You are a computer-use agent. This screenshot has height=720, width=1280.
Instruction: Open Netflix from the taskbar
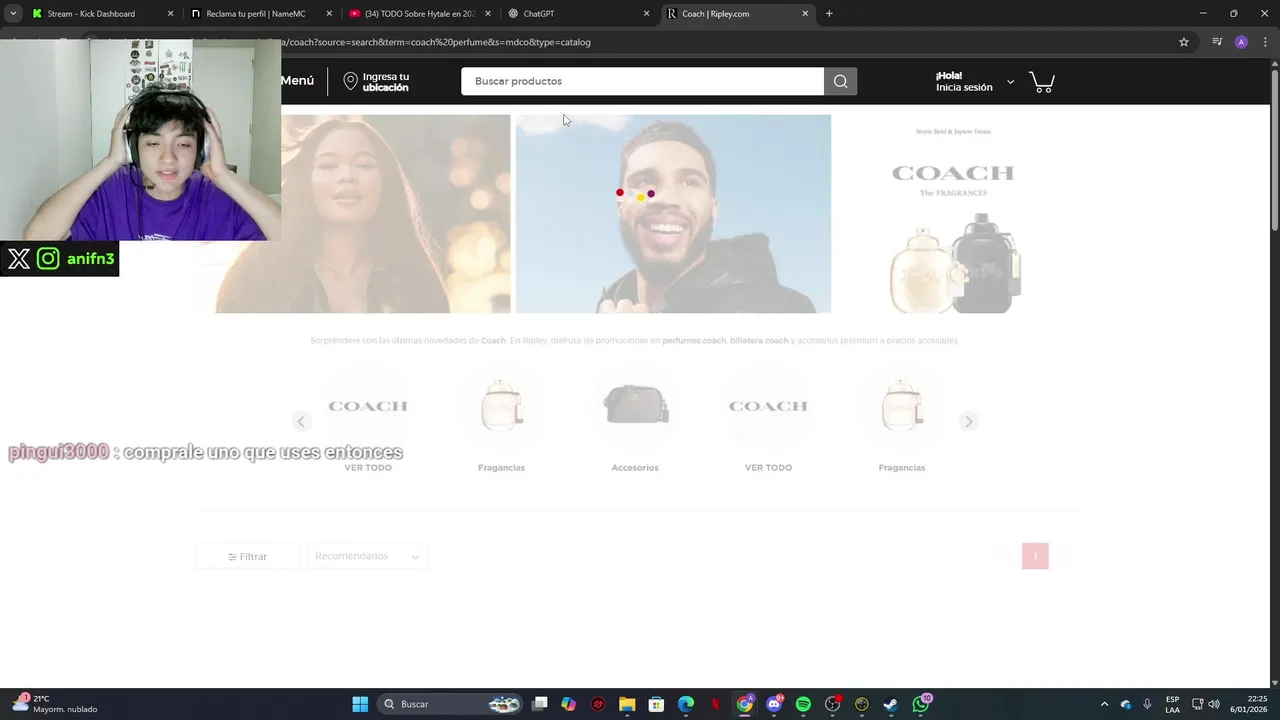[x=715, y=704]
